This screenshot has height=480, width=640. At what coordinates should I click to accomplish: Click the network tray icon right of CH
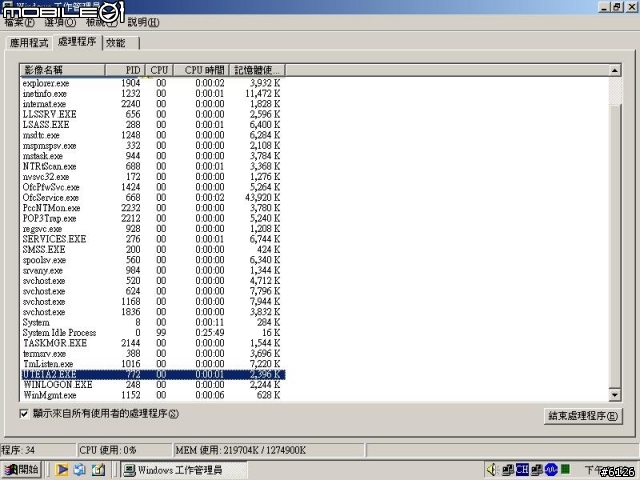point(536,470)
